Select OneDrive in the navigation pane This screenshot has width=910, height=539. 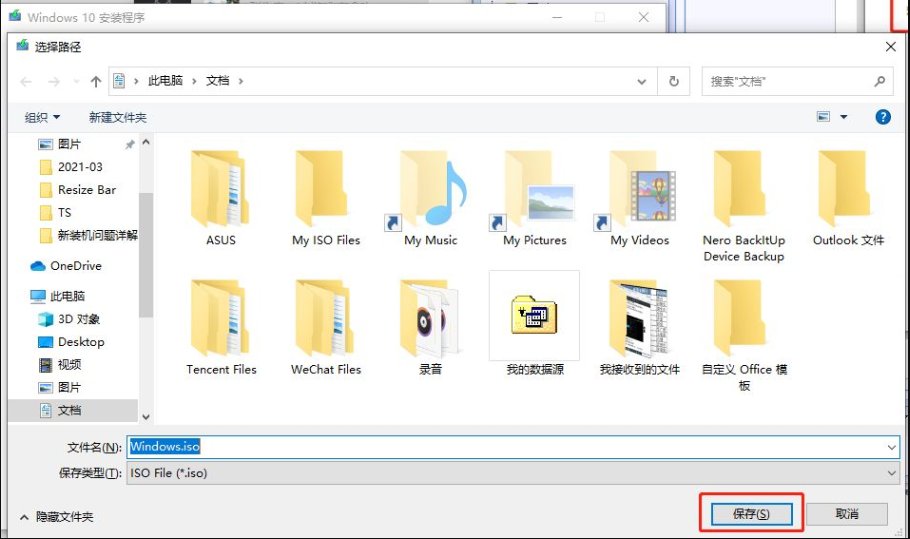pos(75,266)
